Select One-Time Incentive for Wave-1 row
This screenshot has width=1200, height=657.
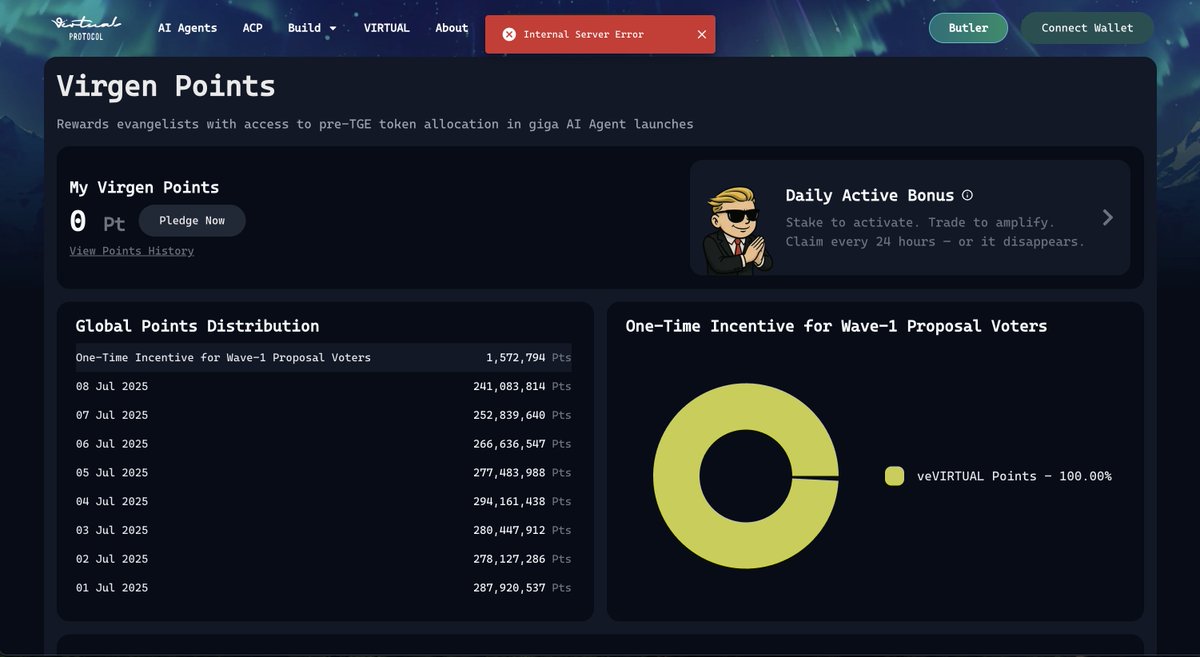[323, 357]
